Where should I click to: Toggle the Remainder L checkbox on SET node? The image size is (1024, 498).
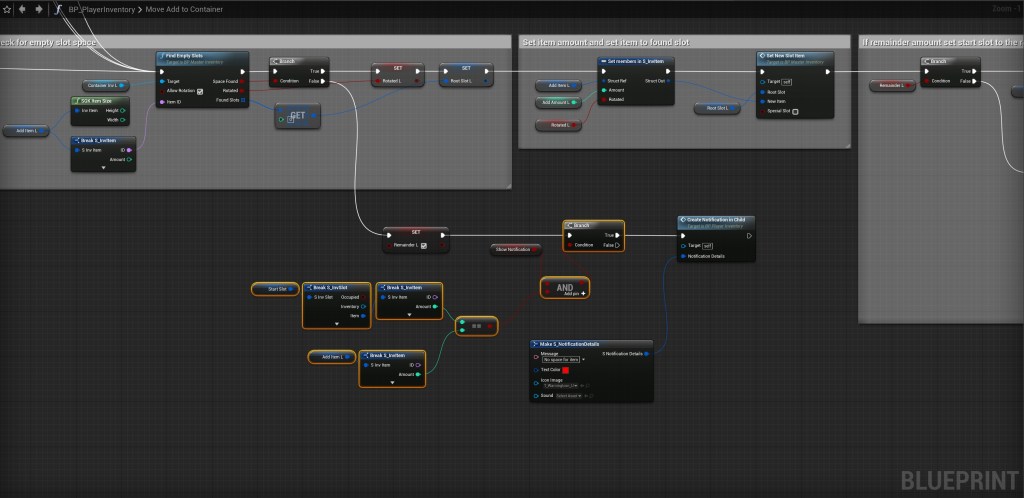tap(425, 245)
